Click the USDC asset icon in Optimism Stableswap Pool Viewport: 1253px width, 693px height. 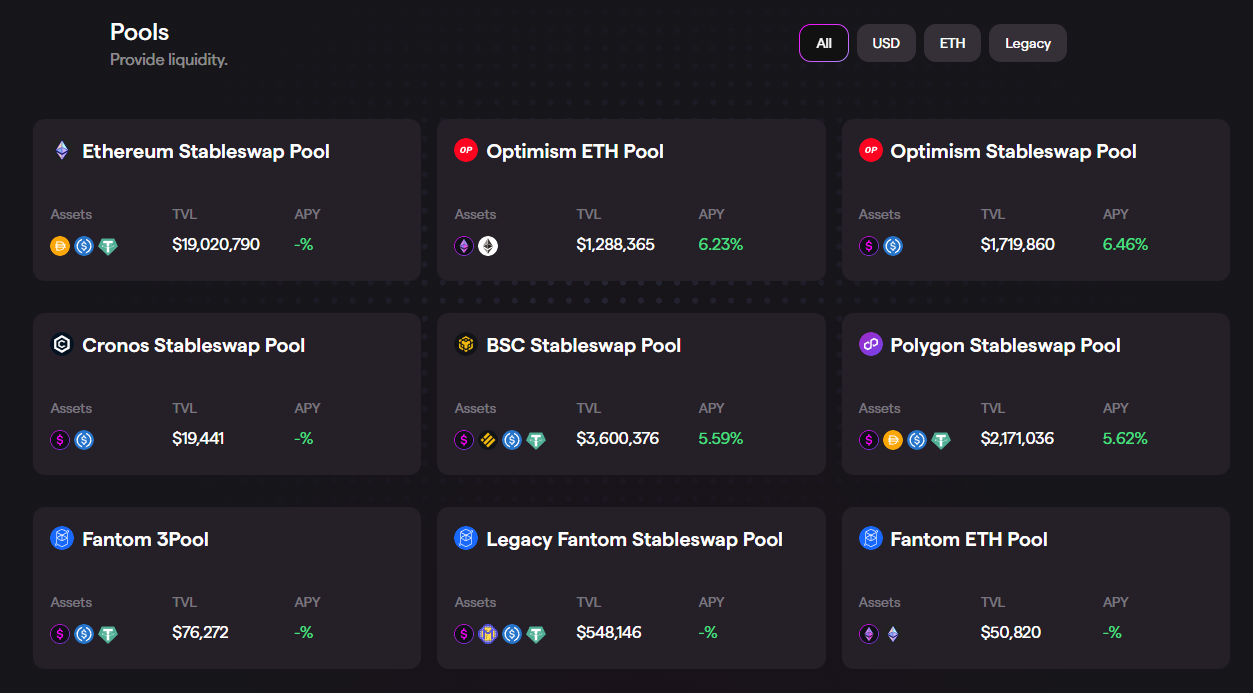tap(893, 246)
